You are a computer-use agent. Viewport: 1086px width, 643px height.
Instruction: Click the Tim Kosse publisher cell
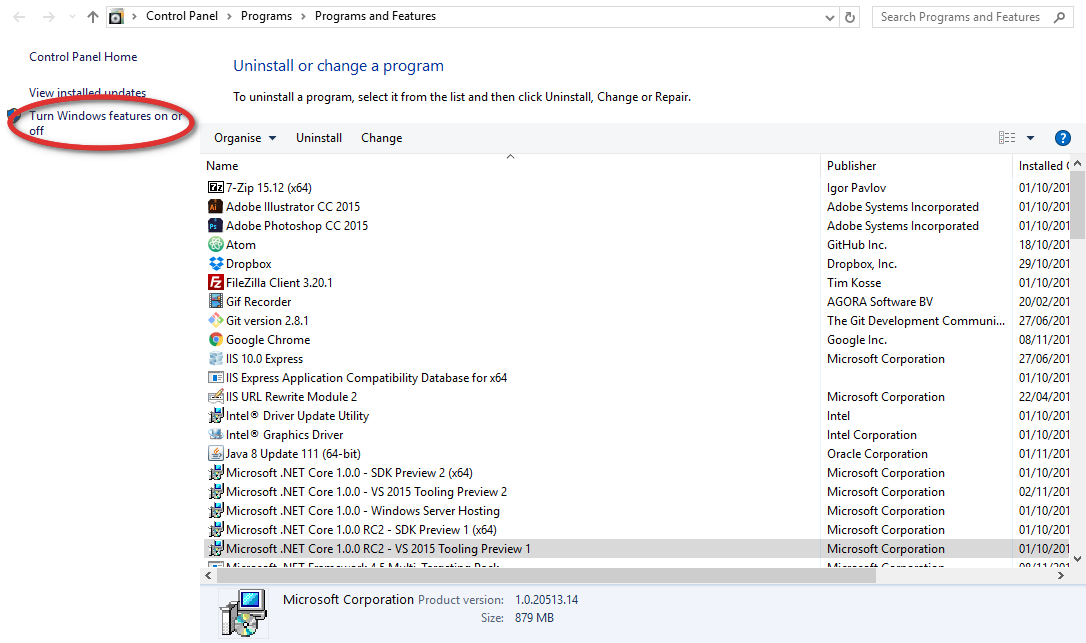[x=854, y=283]
